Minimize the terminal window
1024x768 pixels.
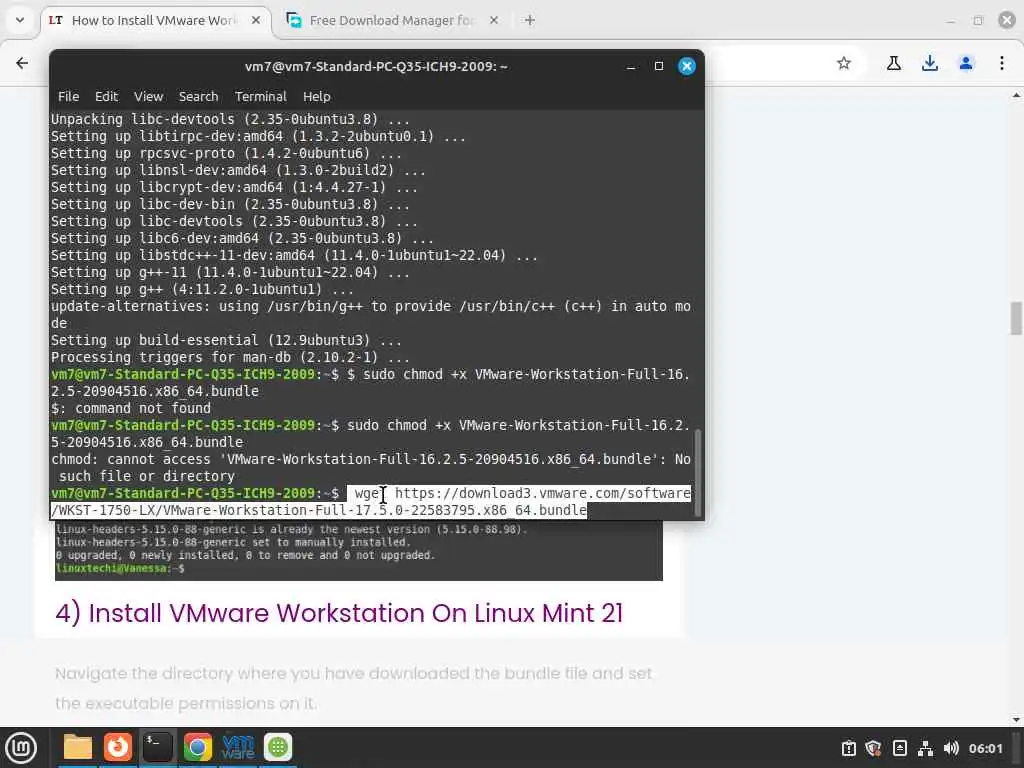pos(631,67)
